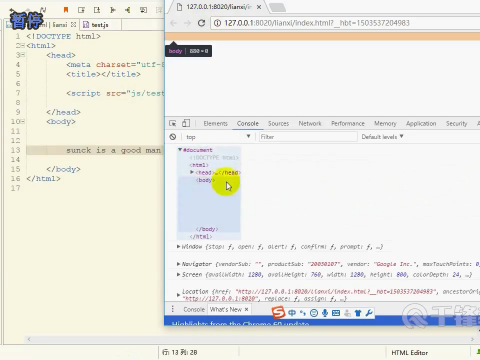Click the editor horizontal scrollbar
This screenshot has width=480, height=360.
tap(250, 339)
